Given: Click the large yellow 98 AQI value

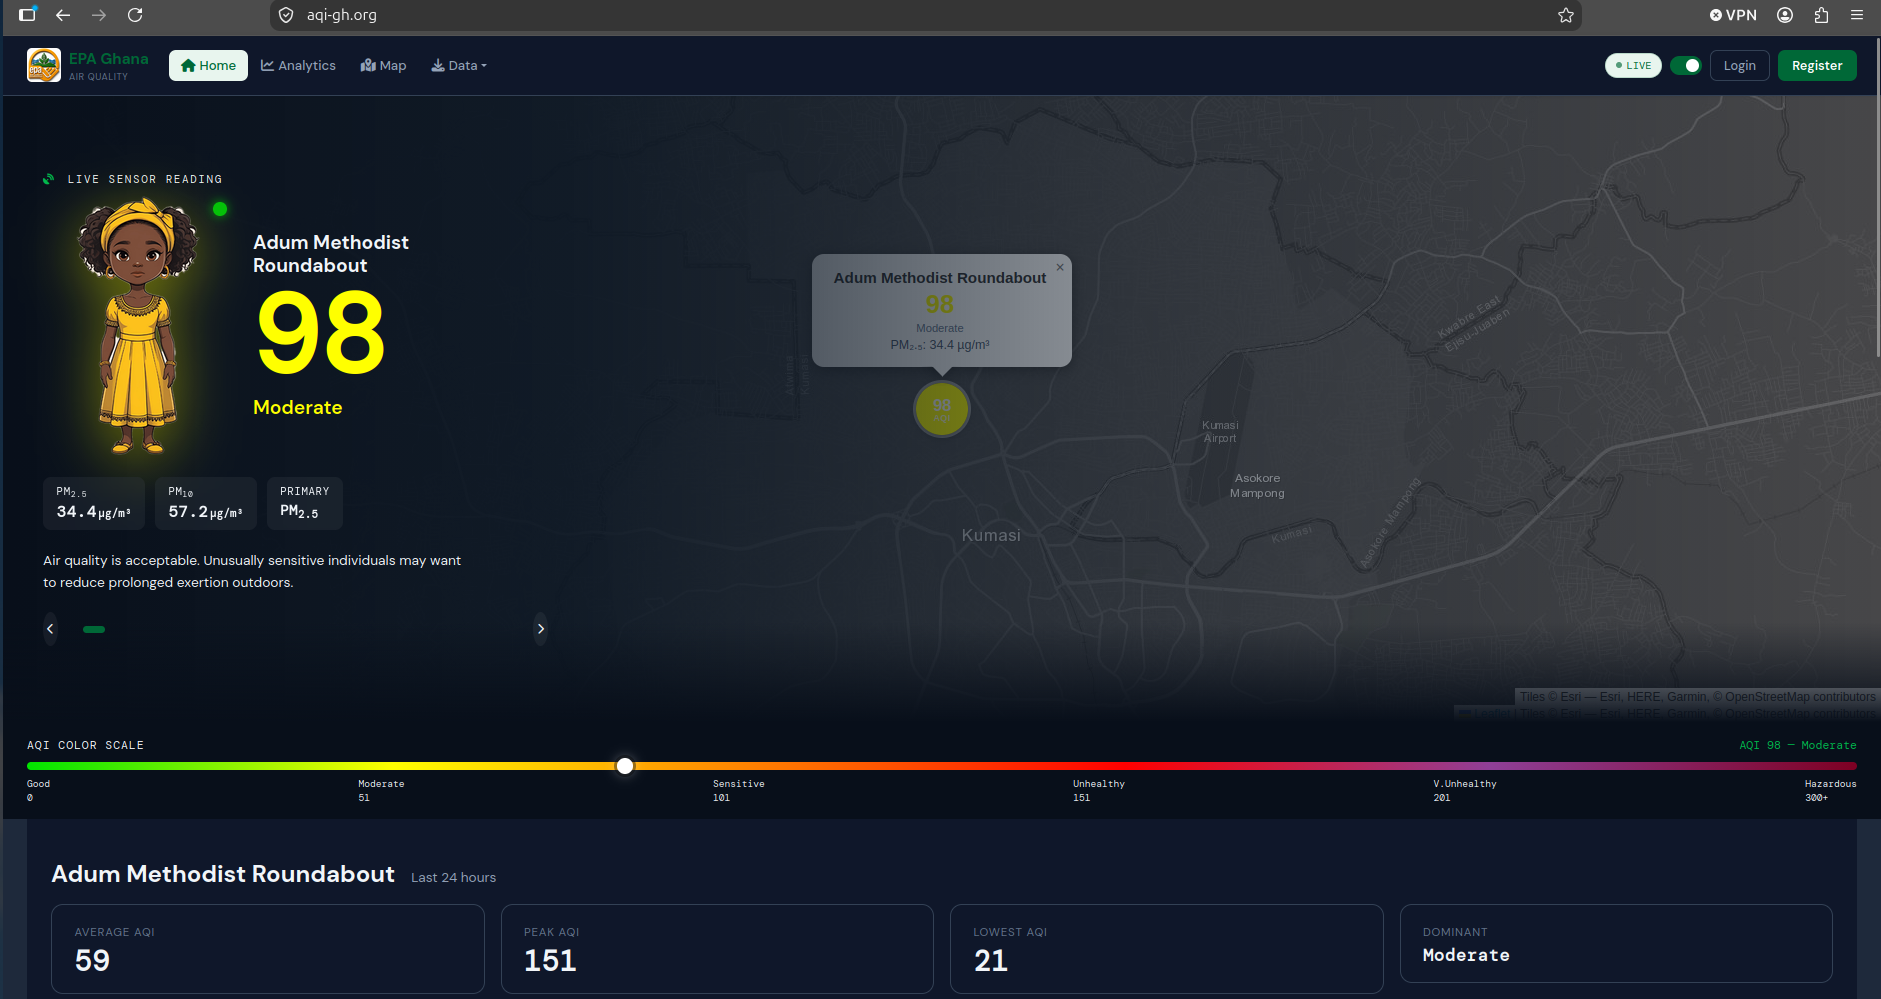Looking at the screenshot, I should [x=321, y=333].
